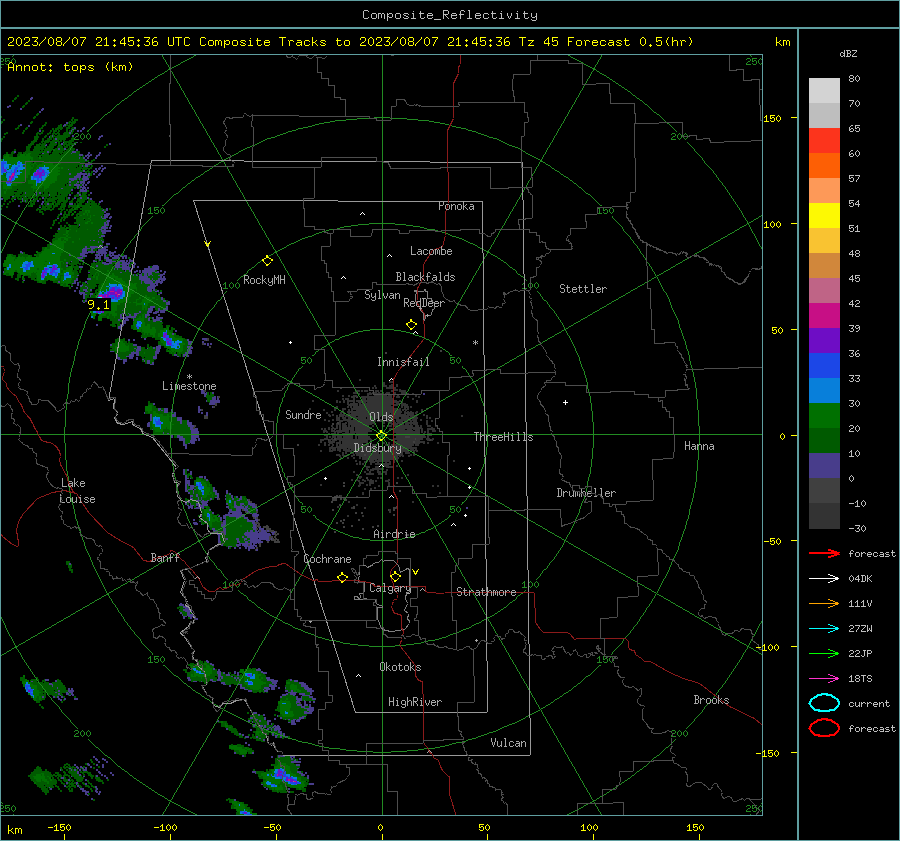Click the orange 111V arrow legend icon
Viewport: 900px width, 841px height.
[x=824, y=603]
